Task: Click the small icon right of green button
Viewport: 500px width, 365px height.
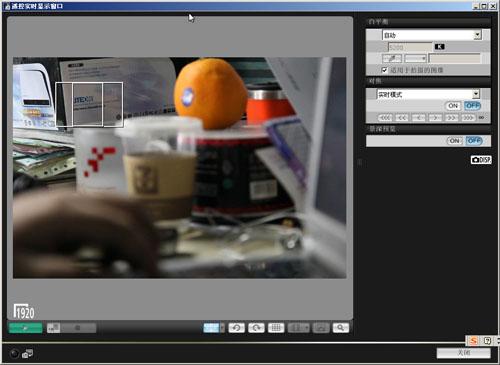Action: (x=53, y=328)
